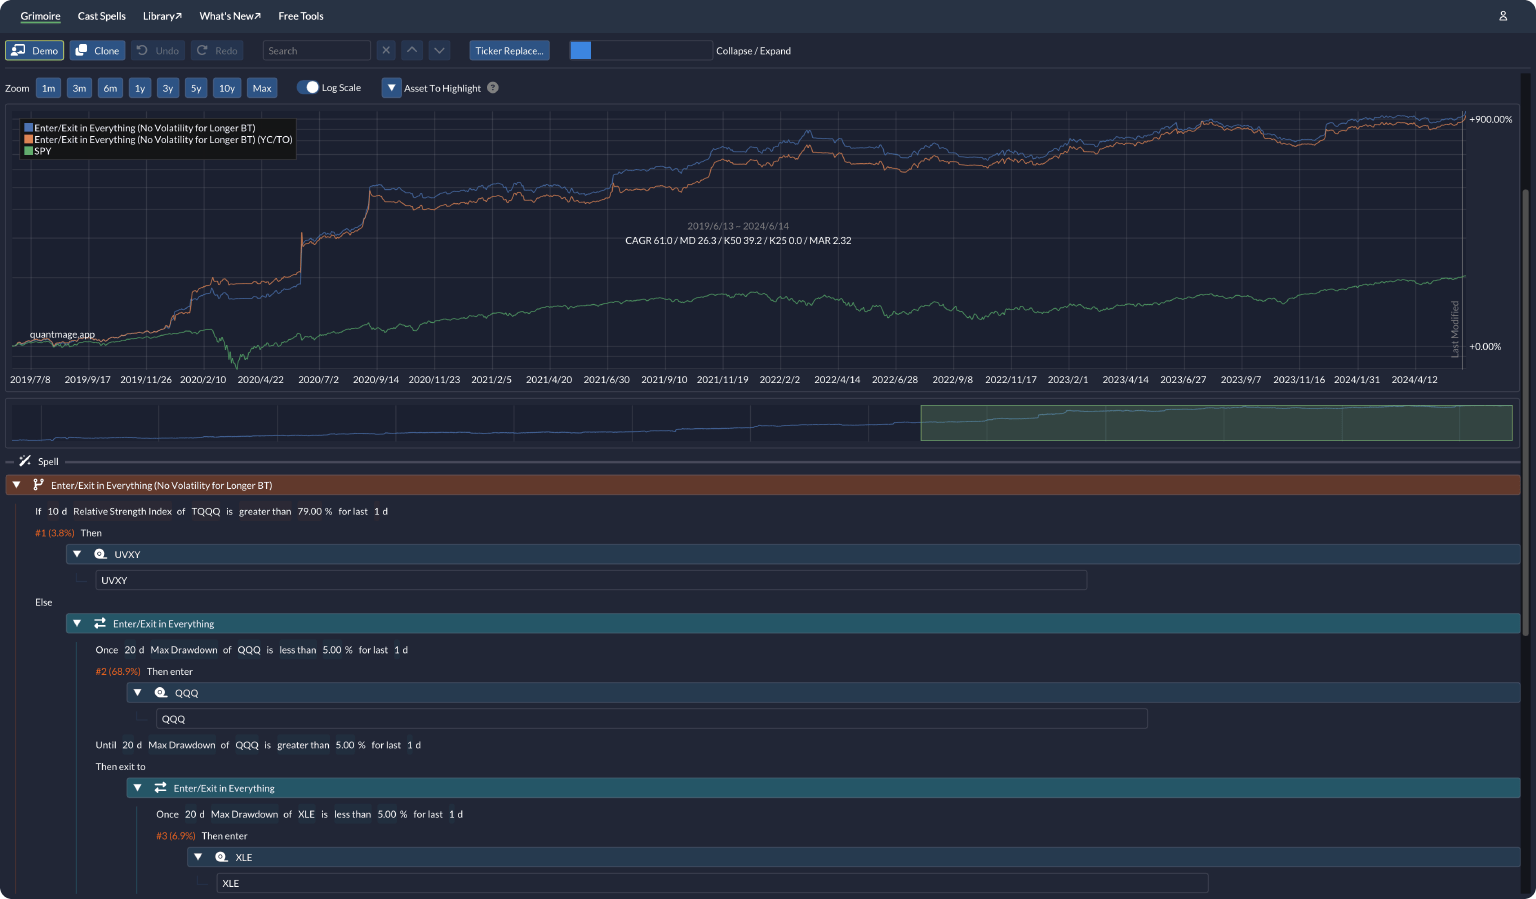Viewport: 1536px width, 899px height.
Task: Open the user account icon
Action: coord(1502,16)
